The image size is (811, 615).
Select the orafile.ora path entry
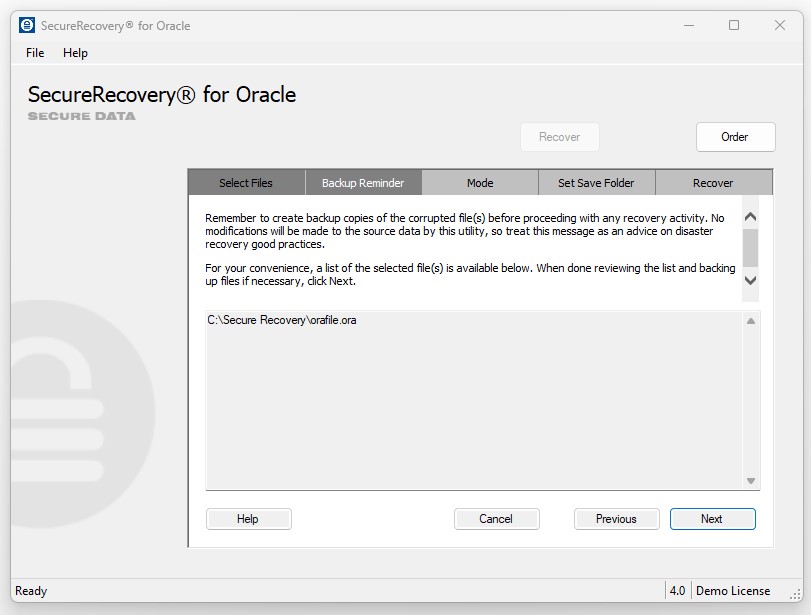[281, 321]
